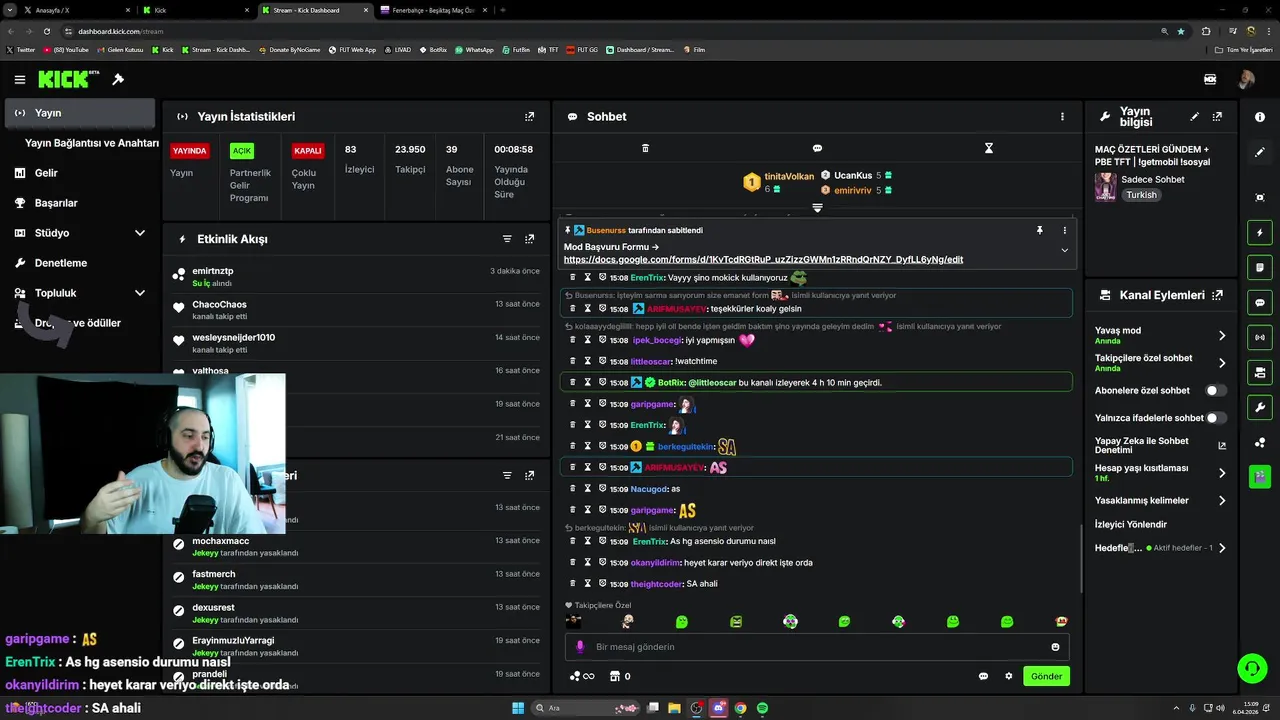Expand the pinned message chevron
Image resolution: width=1280 pixels, height=720 pixels.
coord(1064,250)
